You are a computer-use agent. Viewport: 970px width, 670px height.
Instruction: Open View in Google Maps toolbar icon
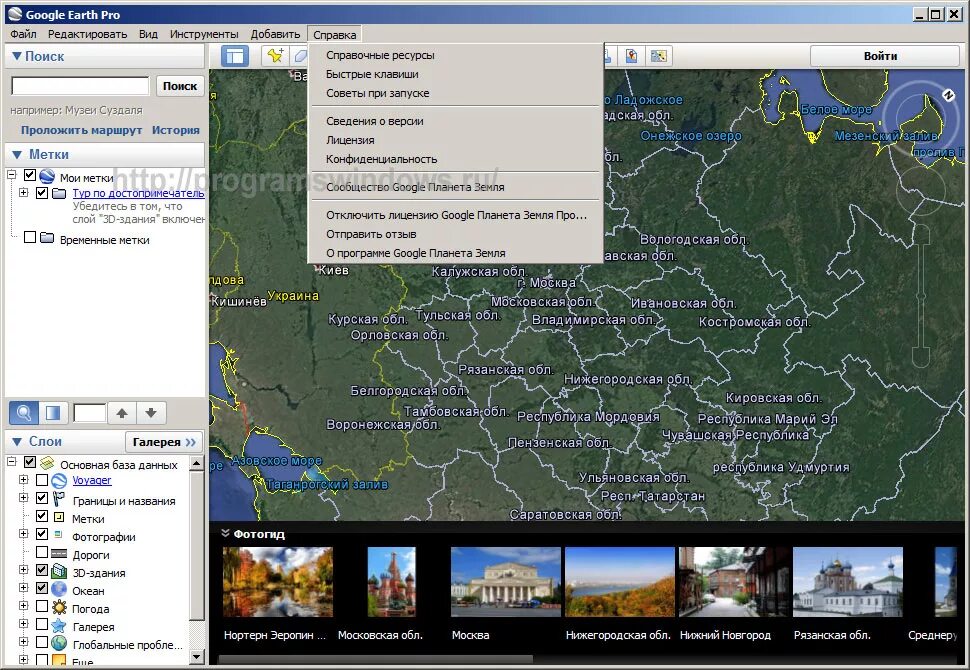coord(631,56)
